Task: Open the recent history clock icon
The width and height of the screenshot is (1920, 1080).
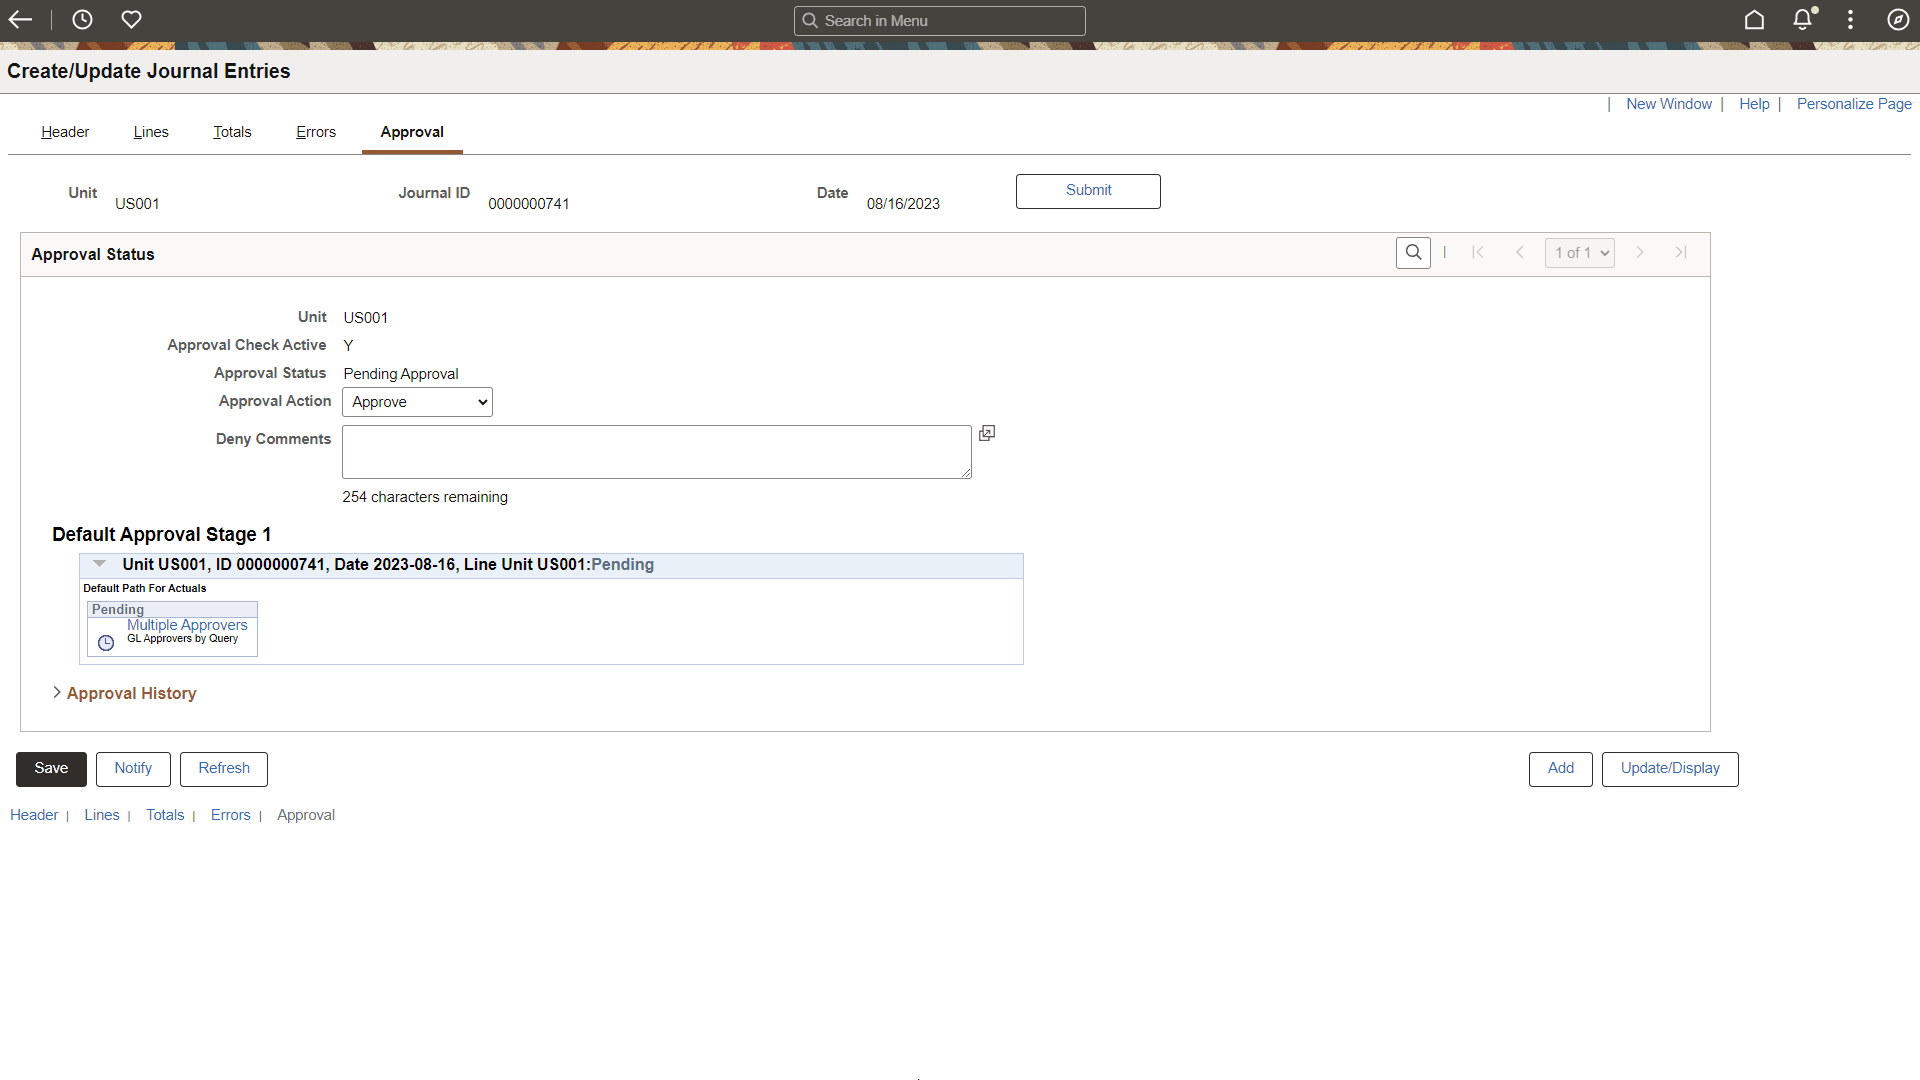Action: click(x=82, y=19)
